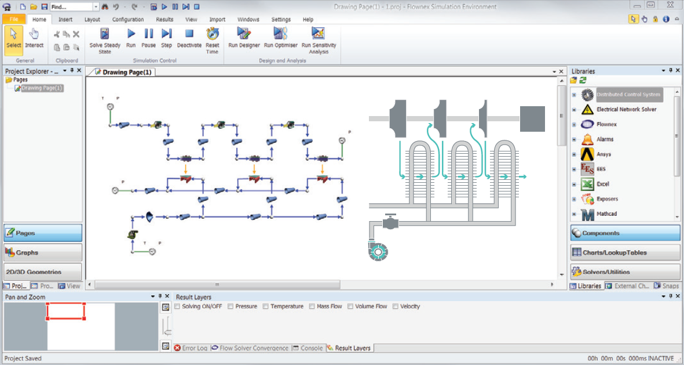Open the Configuration ribbon tab
The width and height of the screenshot is (684, 365).
pyautogui.click(x=128, y=19)
